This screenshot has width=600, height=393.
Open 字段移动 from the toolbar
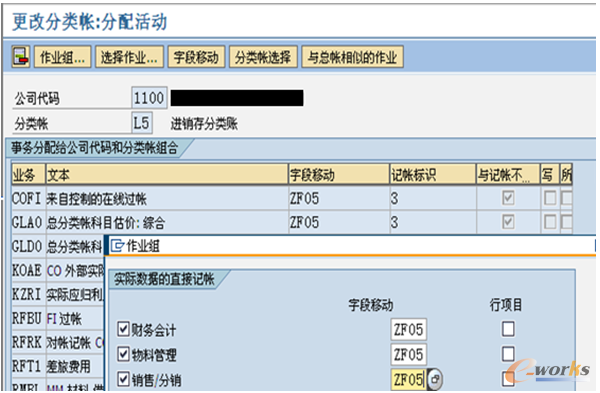[x=196, y=57]
